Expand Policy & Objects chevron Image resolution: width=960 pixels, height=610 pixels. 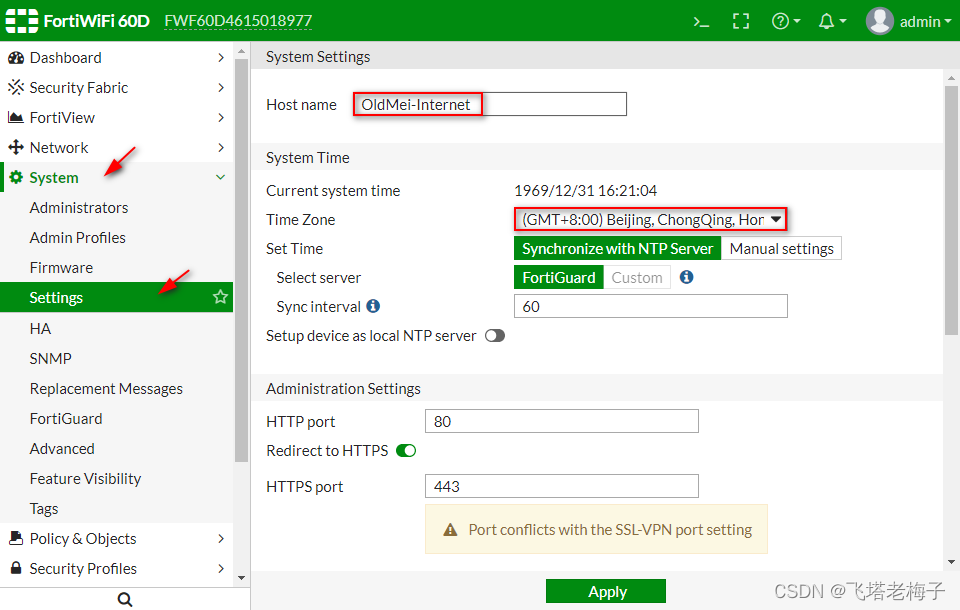(x=221, y=538)
